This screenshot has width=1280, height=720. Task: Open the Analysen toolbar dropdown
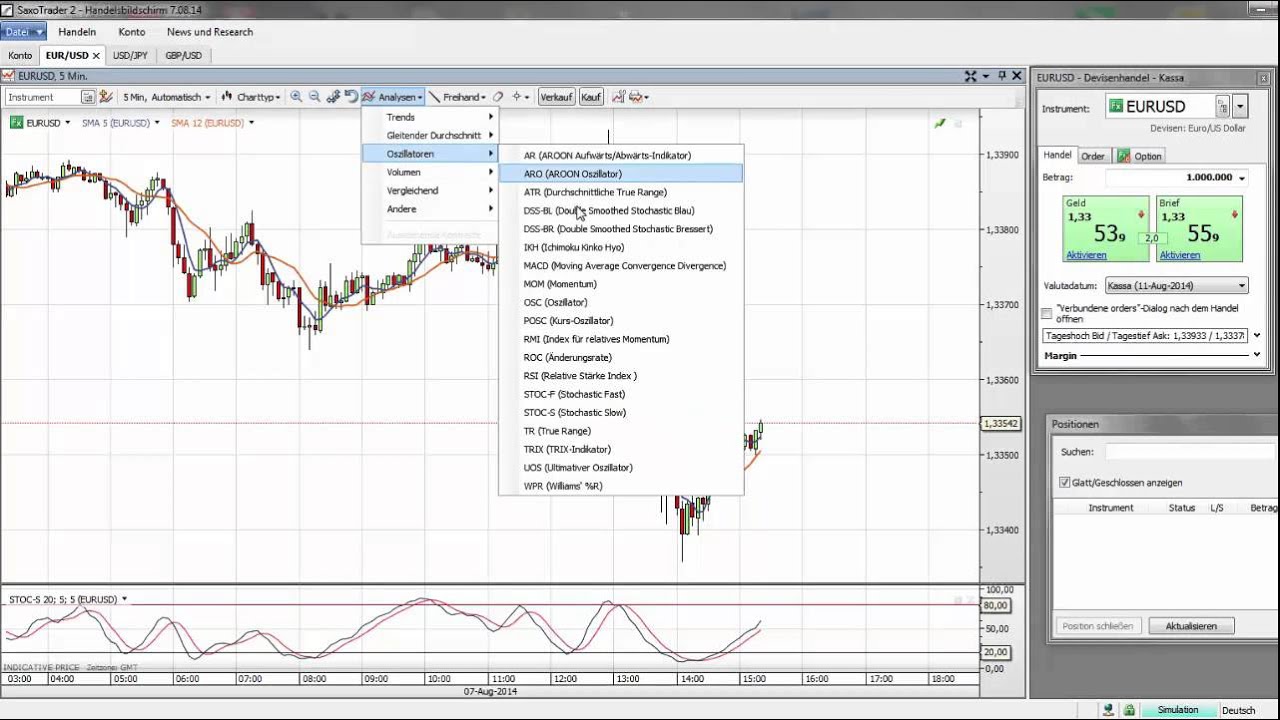(393, 97)
